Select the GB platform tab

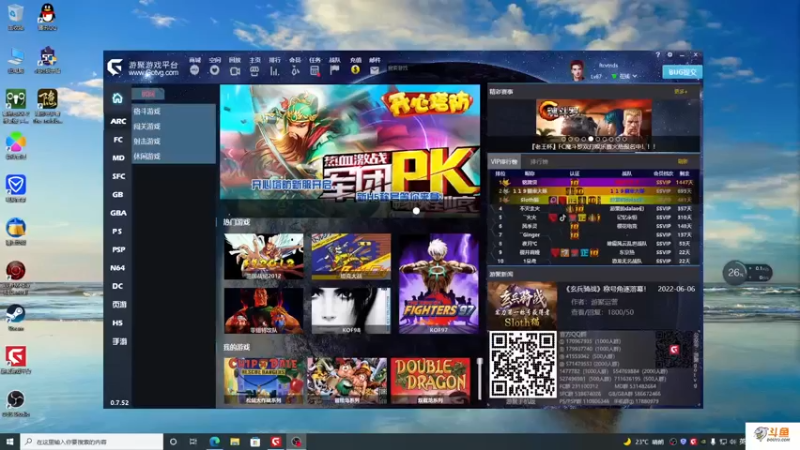[118, 194]
